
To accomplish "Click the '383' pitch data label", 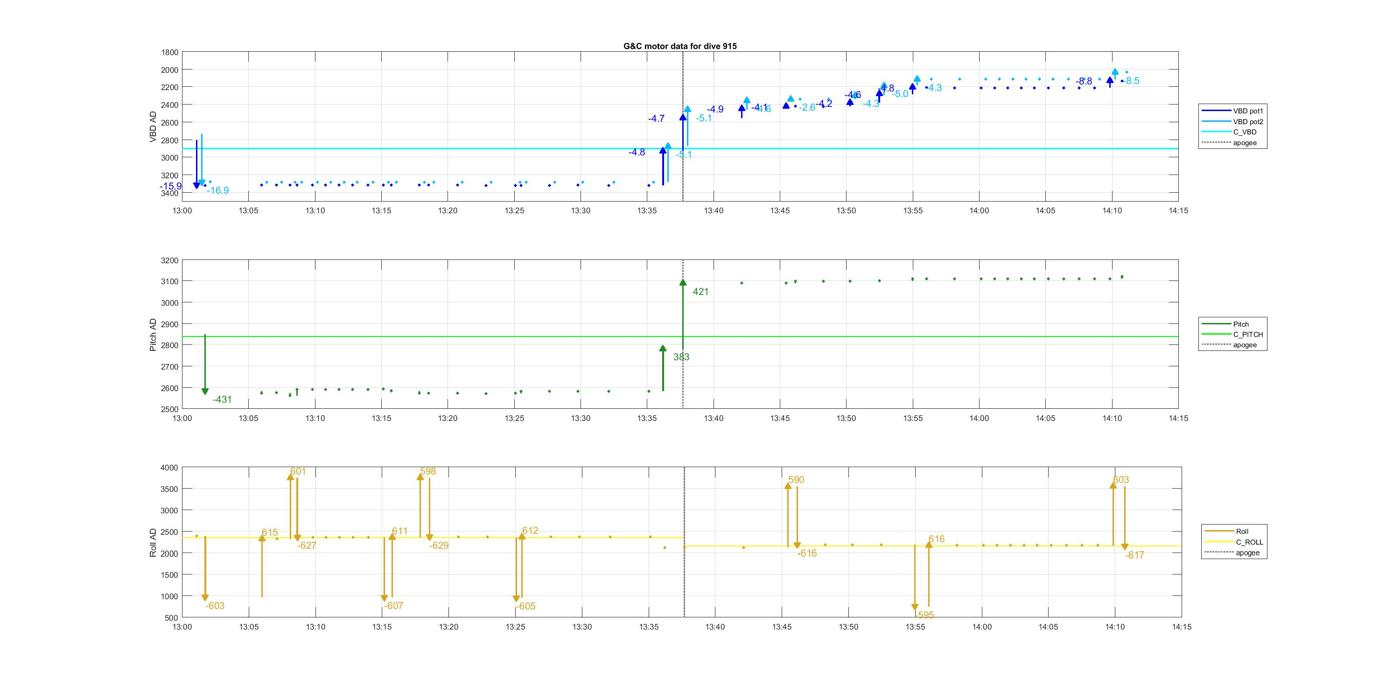I will tap(681, 357).
